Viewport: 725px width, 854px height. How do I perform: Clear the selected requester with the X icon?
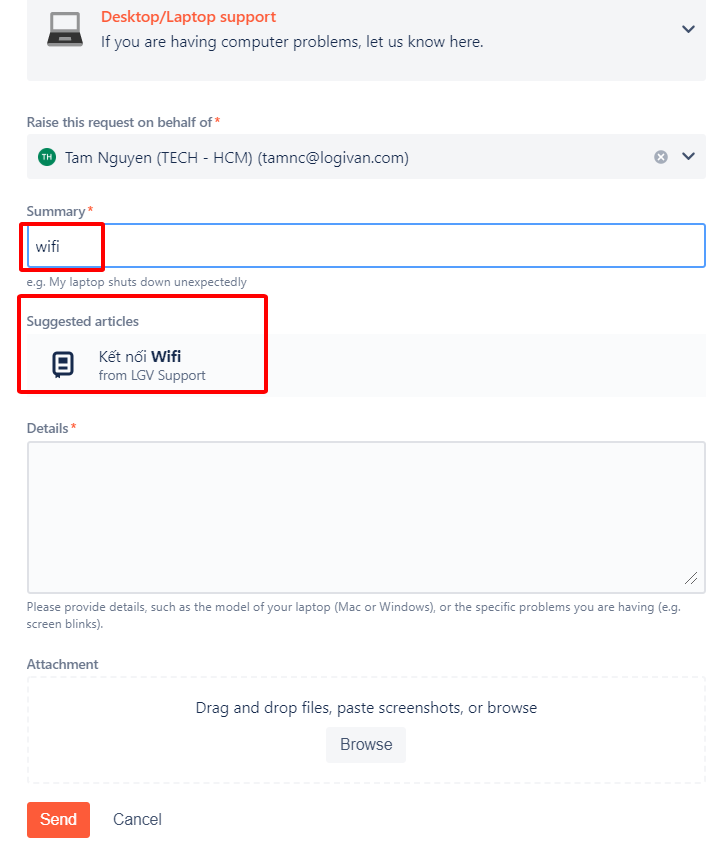pos(661,157)
